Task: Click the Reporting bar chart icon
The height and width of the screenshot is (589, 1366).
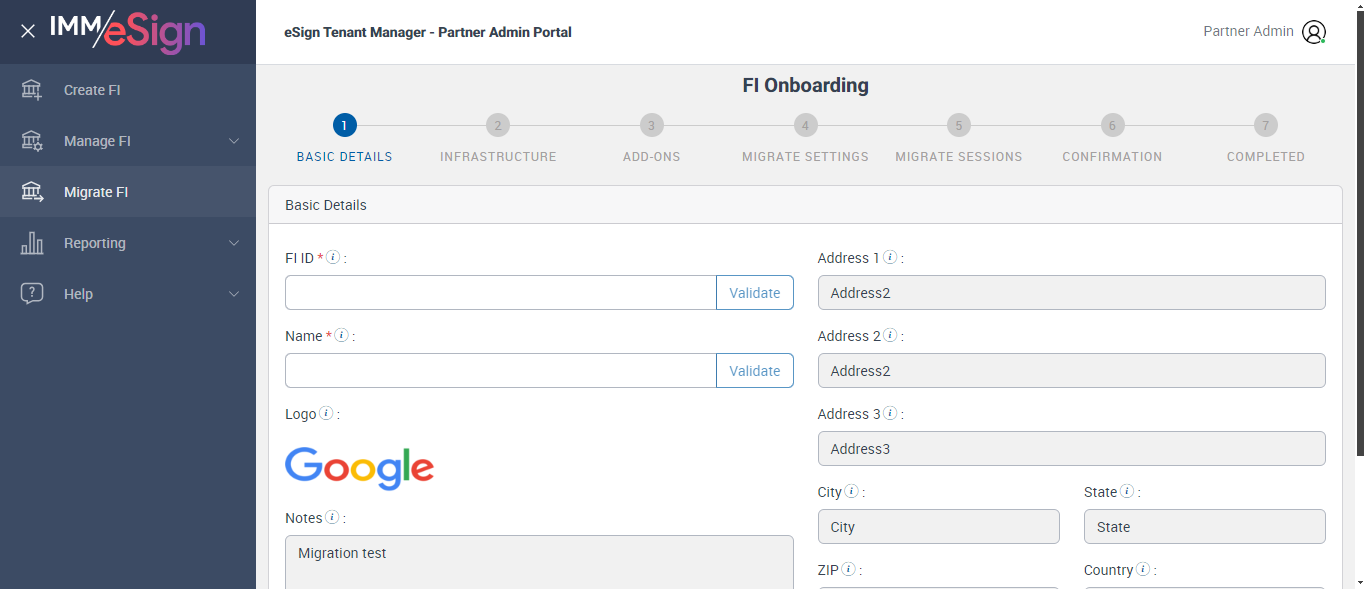Action: (x=32, y=243)
